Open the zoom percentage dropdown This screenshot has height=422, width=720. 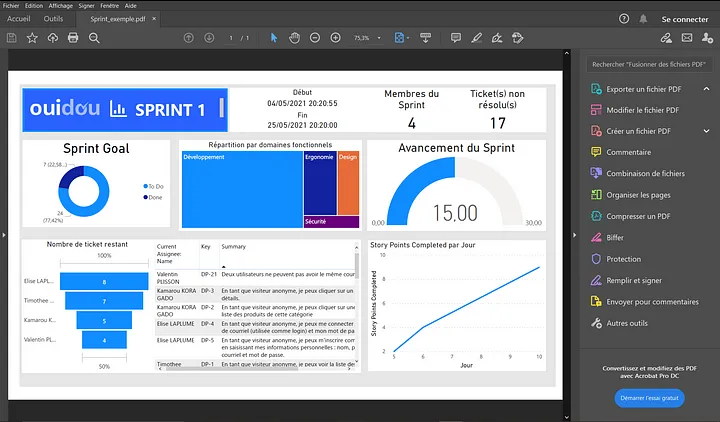click(x=379, y=38)
